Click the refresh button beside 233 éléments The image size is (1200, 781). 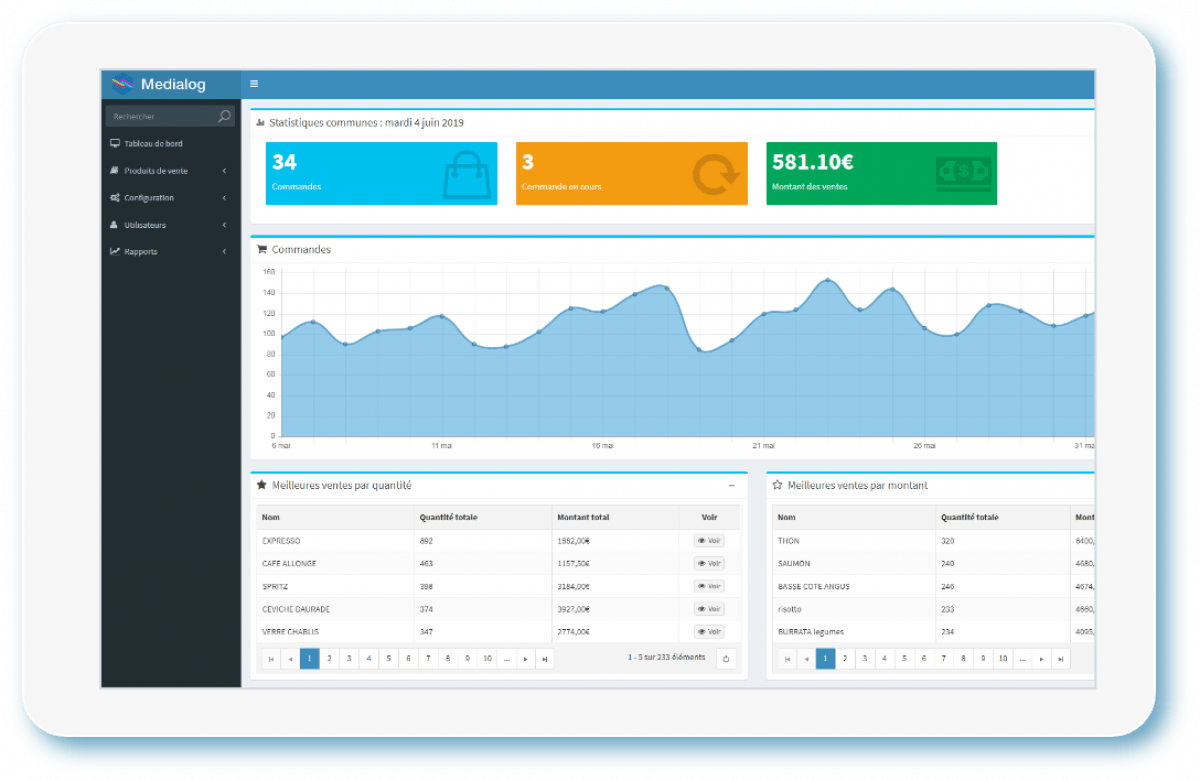[x=726, y=658]
